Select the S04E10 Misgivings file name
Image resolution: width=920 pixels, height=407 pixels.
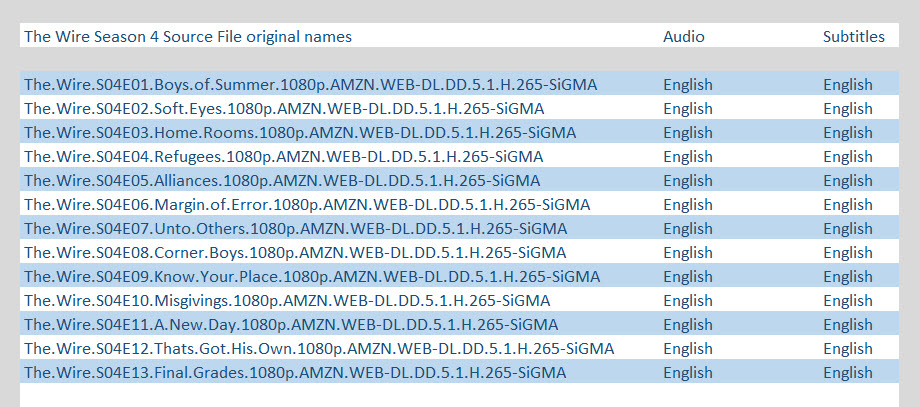(287, 301)
